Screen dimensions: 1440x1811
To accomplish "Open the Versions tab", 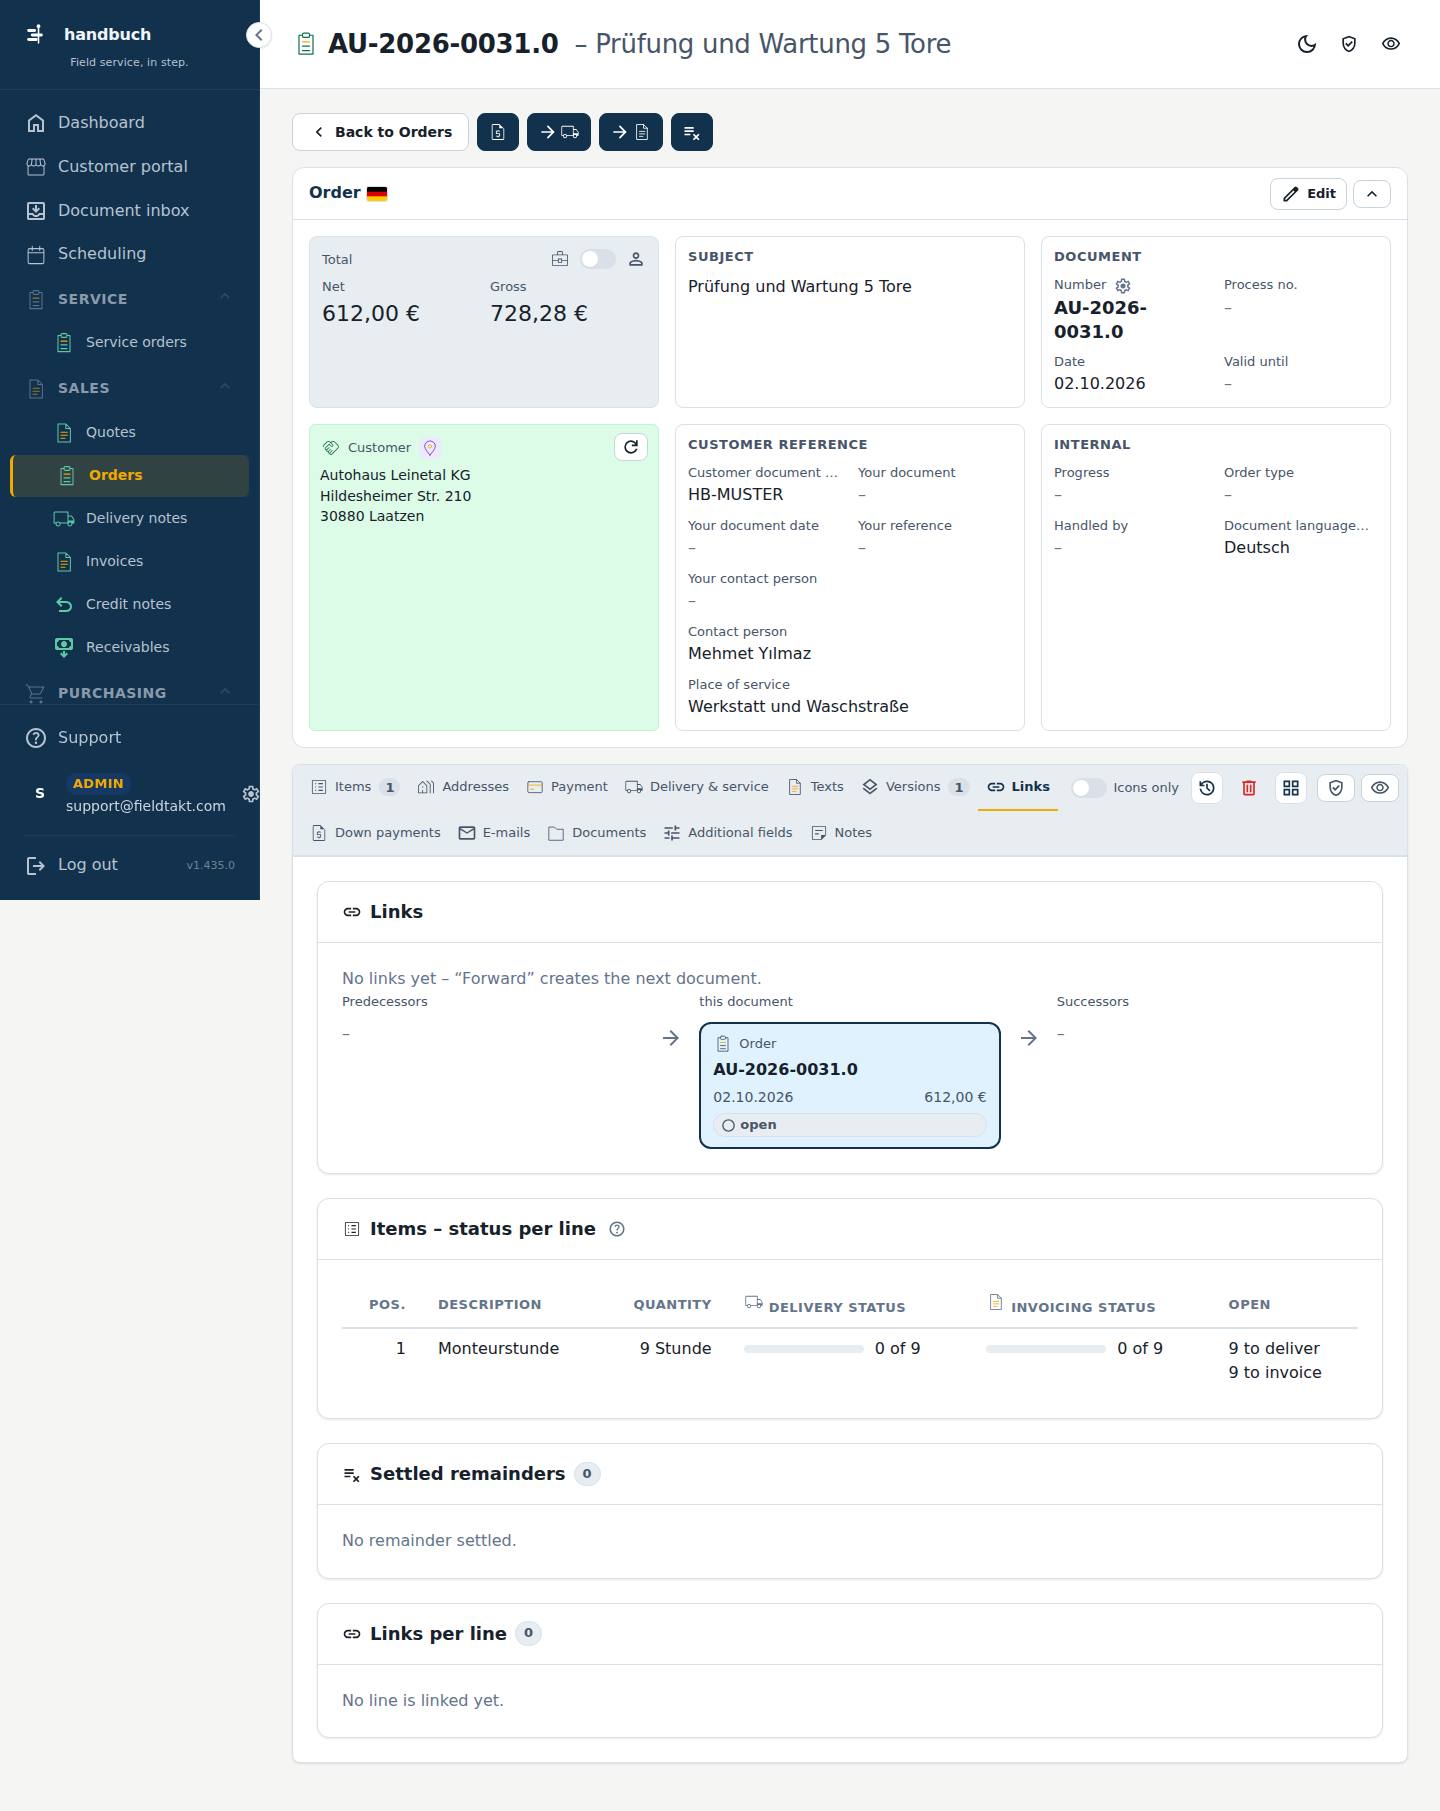I will pos(915,787).
